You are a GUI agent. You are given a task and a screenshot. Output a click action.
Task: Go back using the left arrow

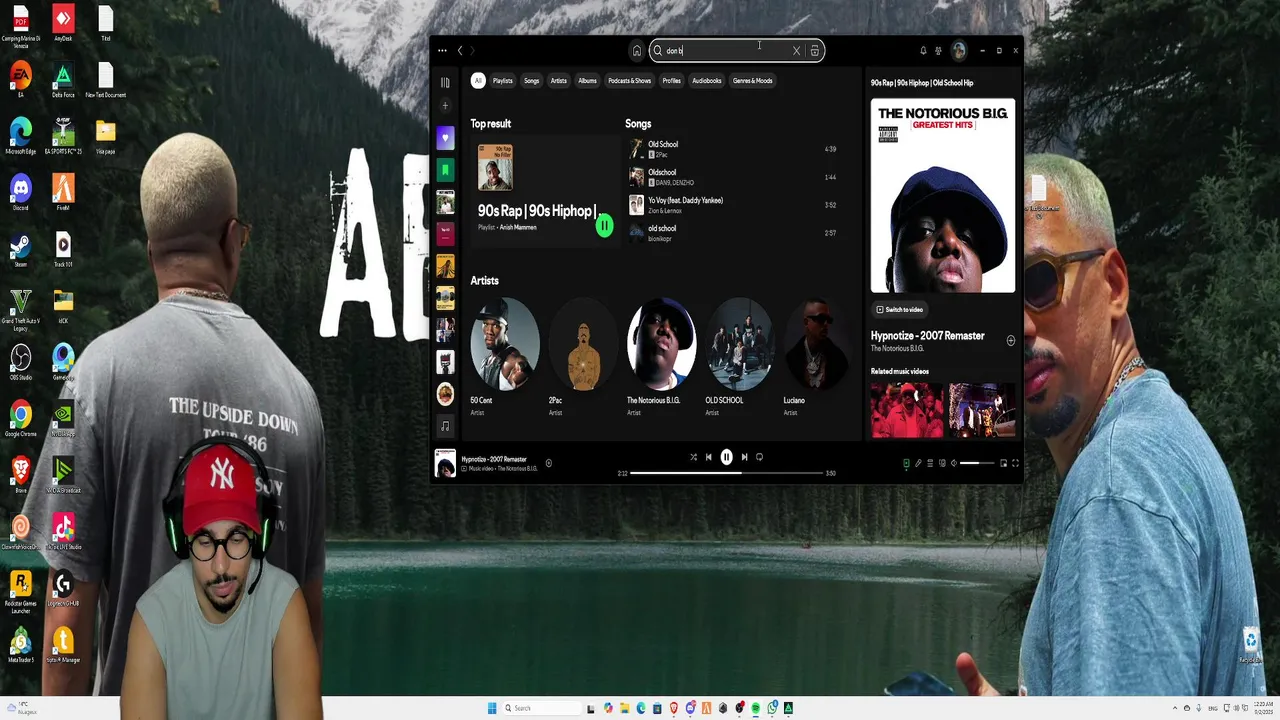(460, 50)
